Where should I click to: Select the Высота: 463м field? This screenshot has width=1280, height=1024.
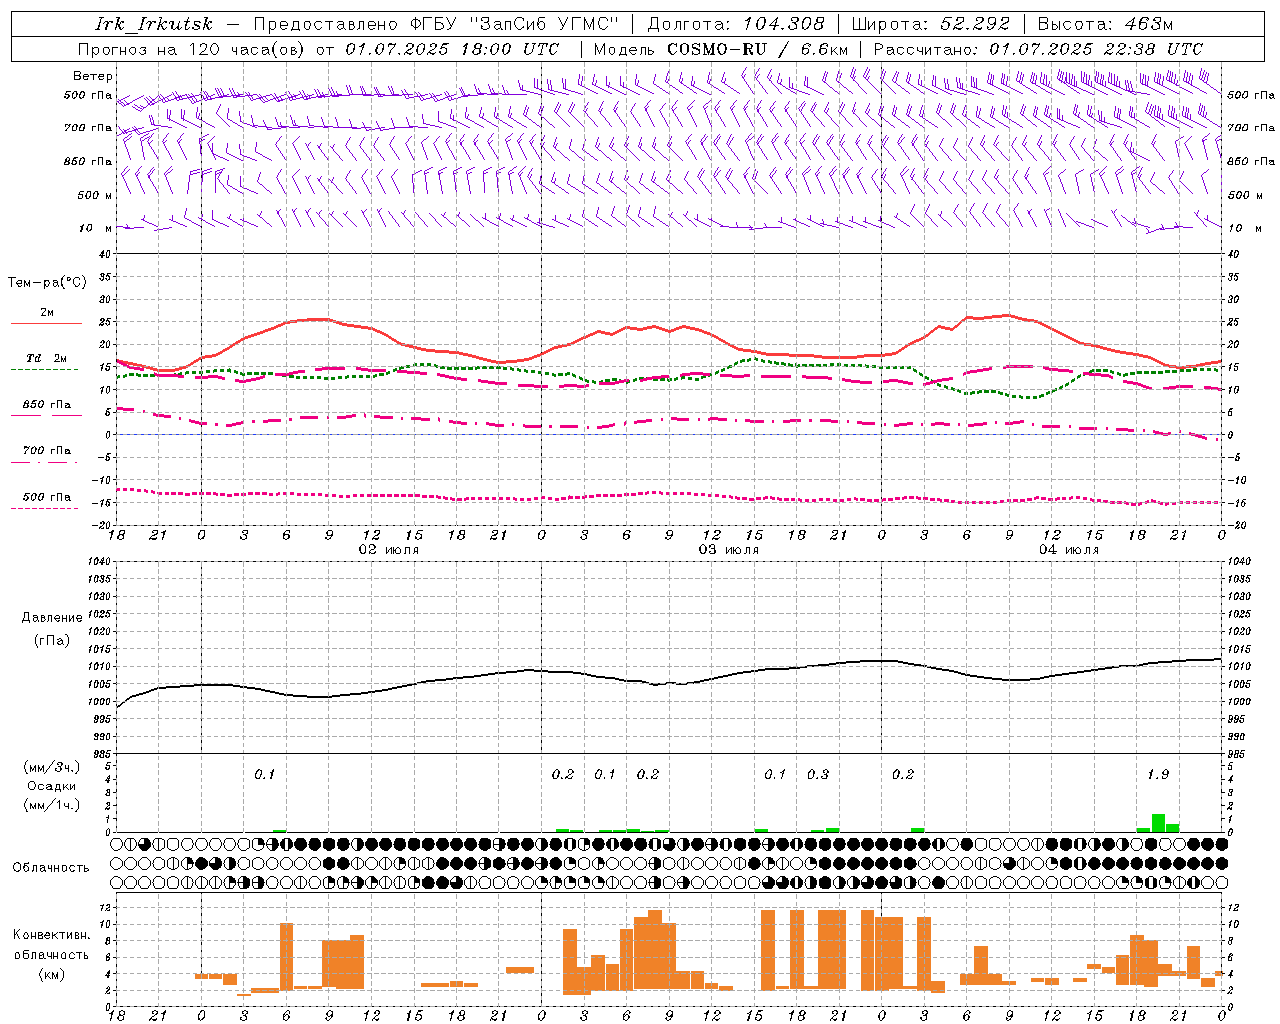coord(1105,24)
